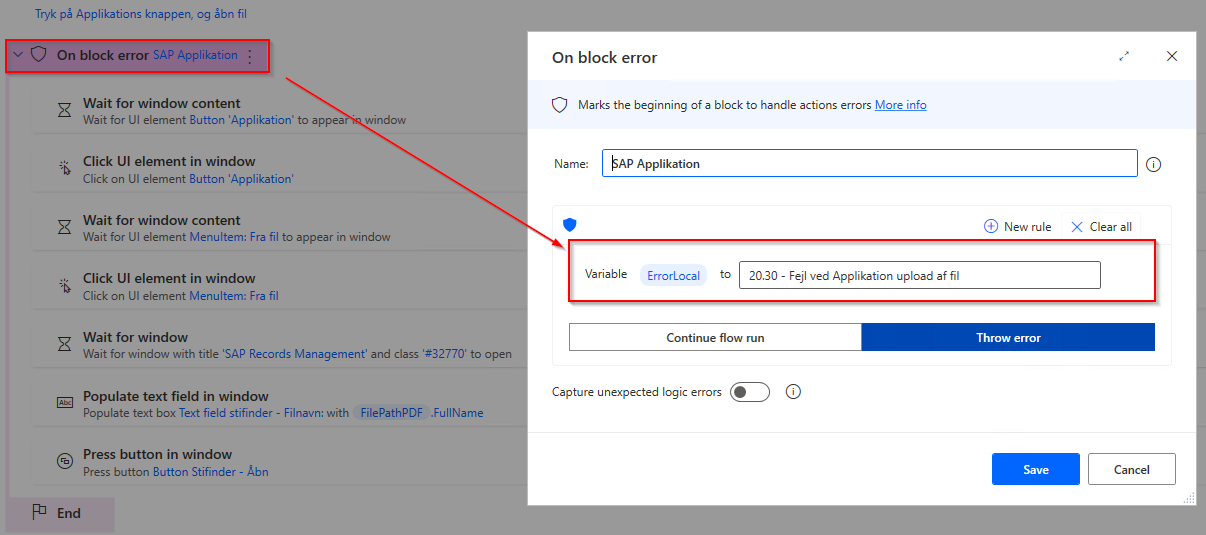Click the cursor icon of Click UI element Button 'Applikation'
This screenshot has width=1206, height=535.
point(64,169)
